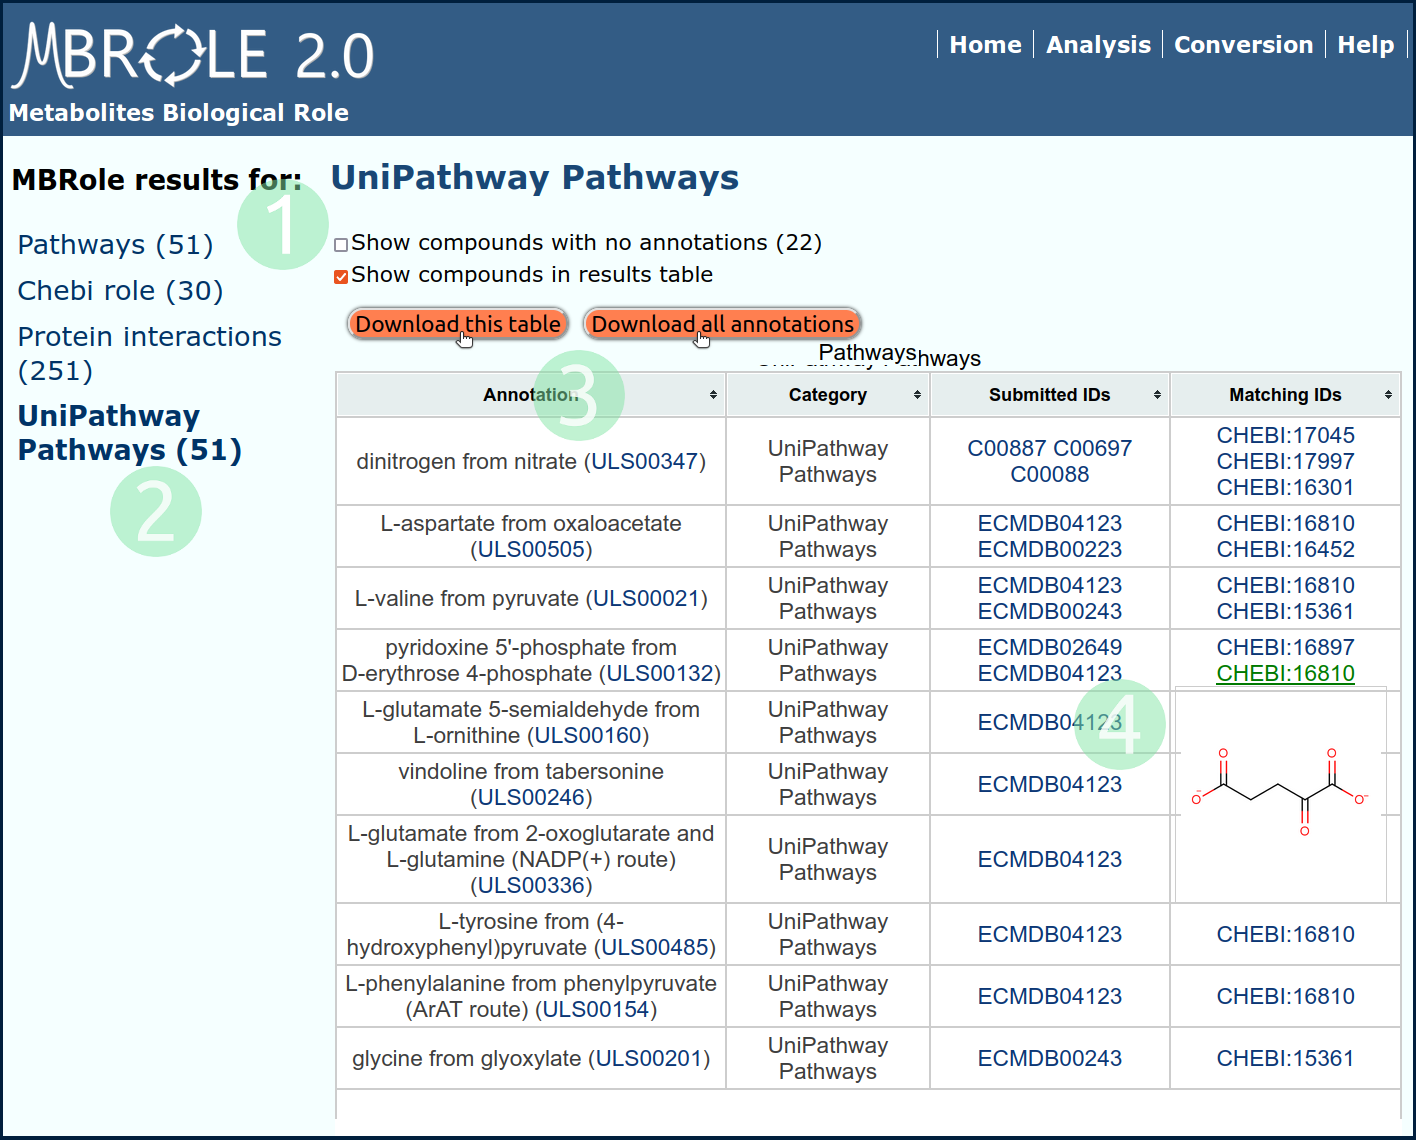Open the Home menu item
Screen dimensions: 1416x1140
click(985, 45)
